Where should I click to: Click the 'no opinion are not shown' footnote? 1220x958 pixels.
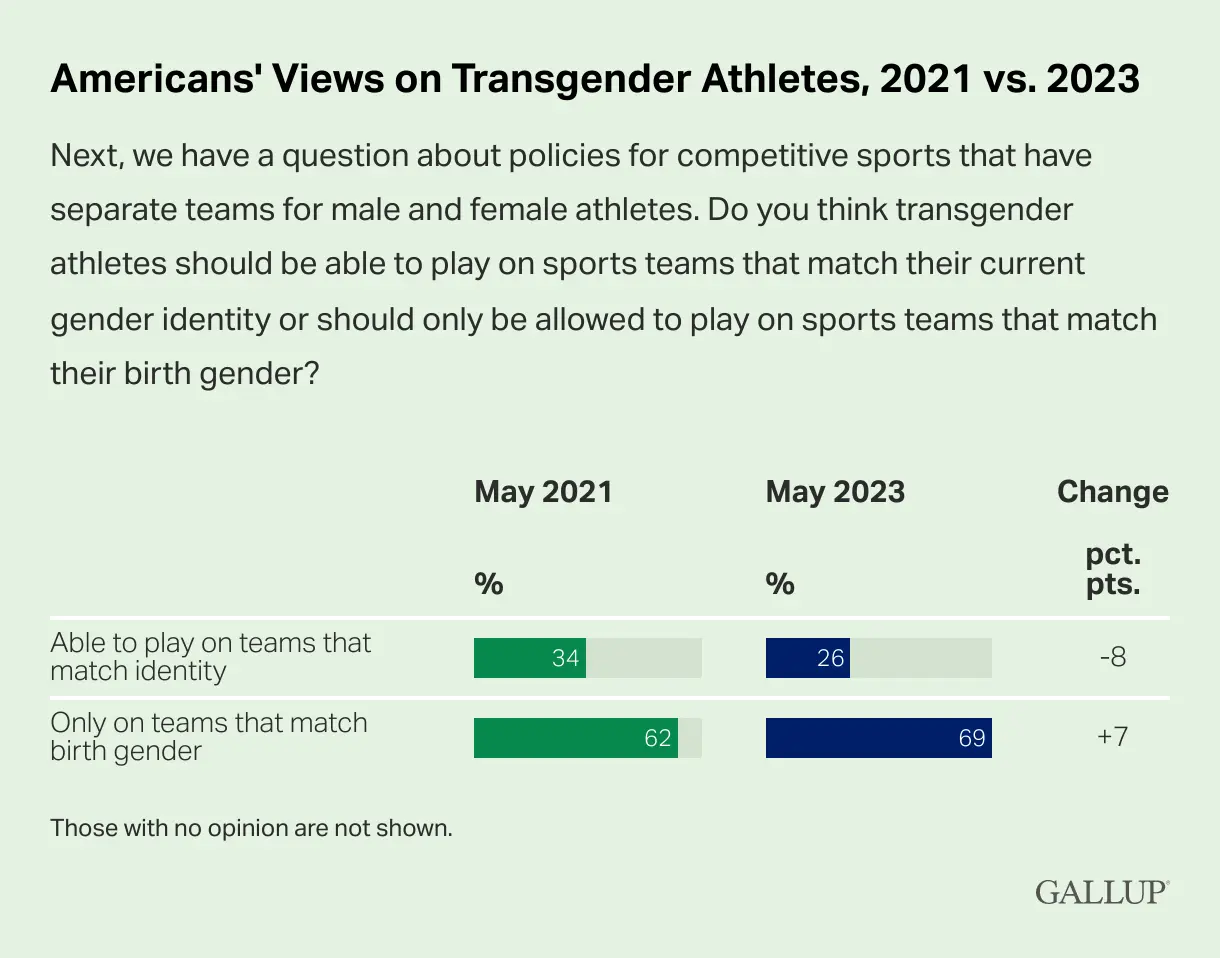[x=251, y=828]
